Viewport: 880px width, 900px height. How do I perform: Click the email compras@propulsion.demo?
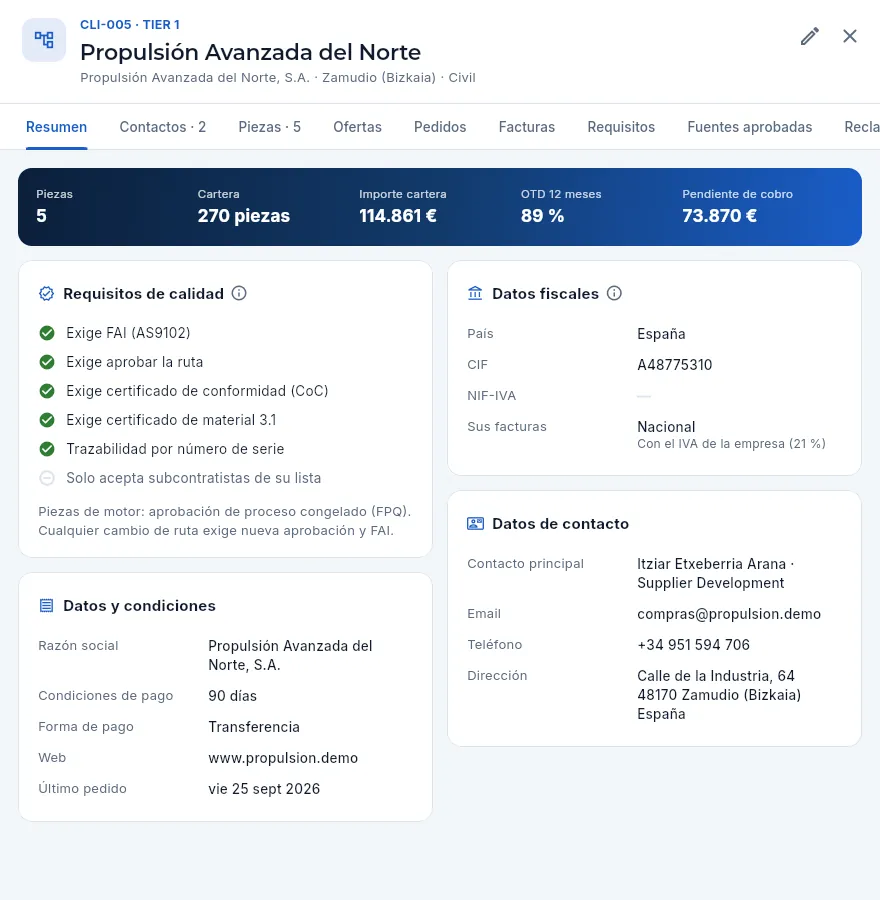(729, 614)
